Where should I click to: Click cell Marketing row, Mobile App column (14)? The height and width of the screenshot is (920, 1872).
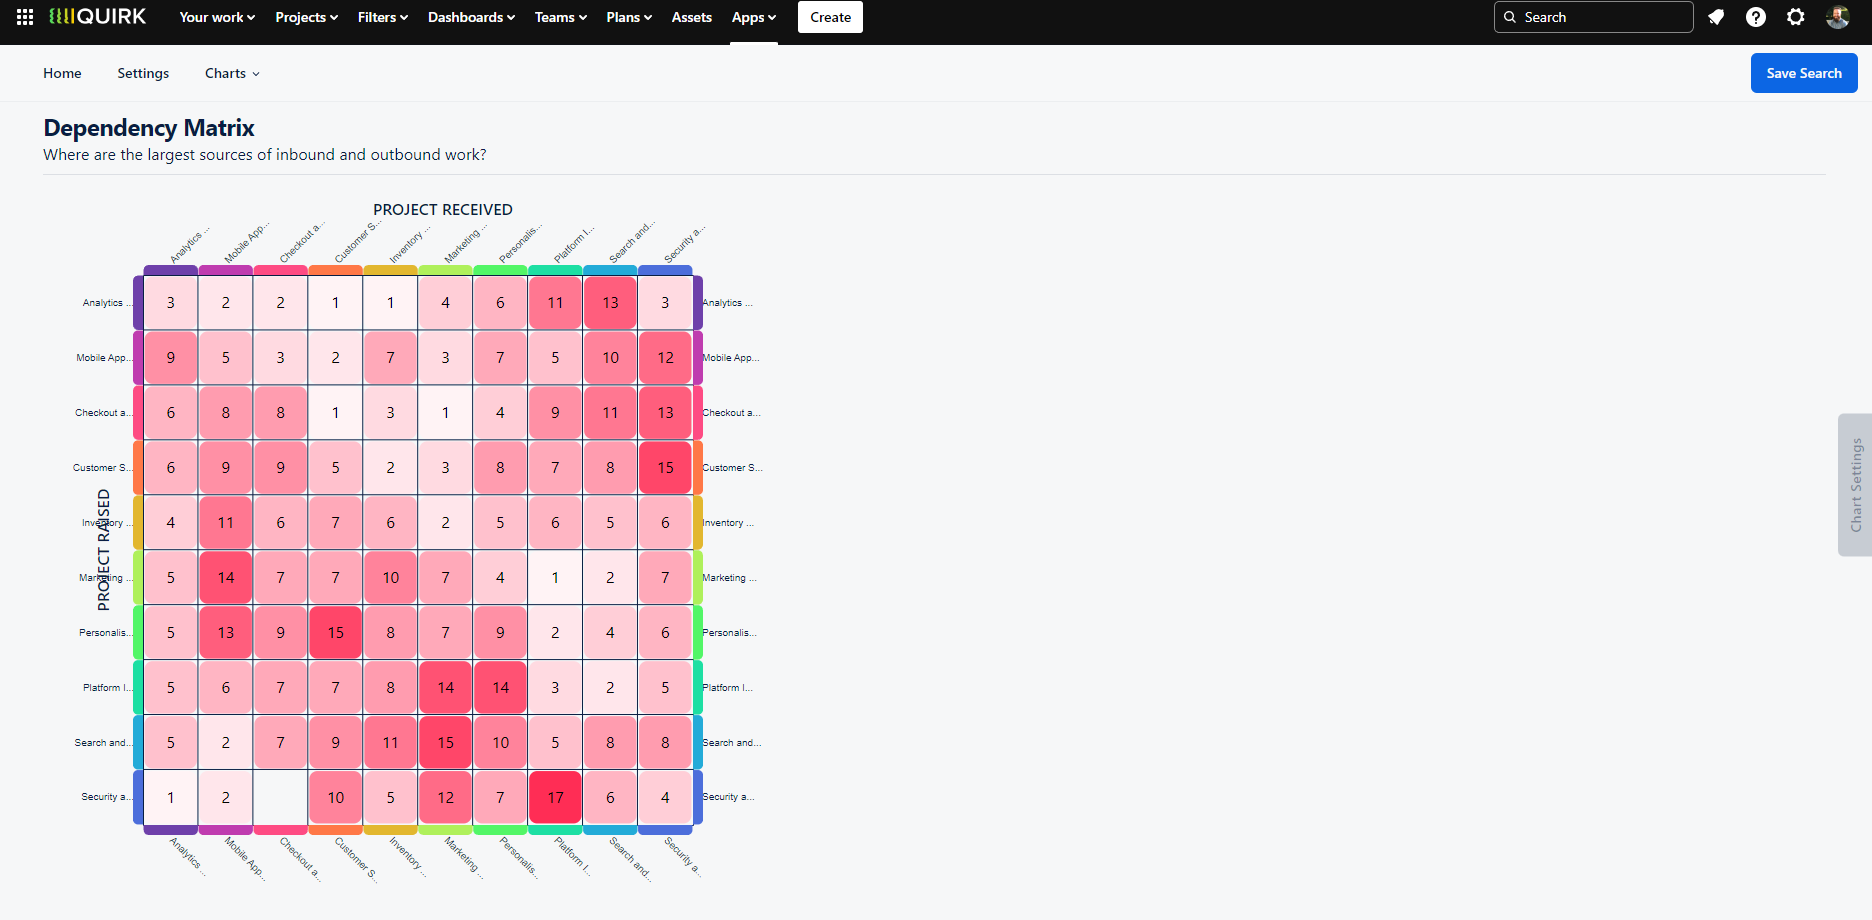(226, 577)
